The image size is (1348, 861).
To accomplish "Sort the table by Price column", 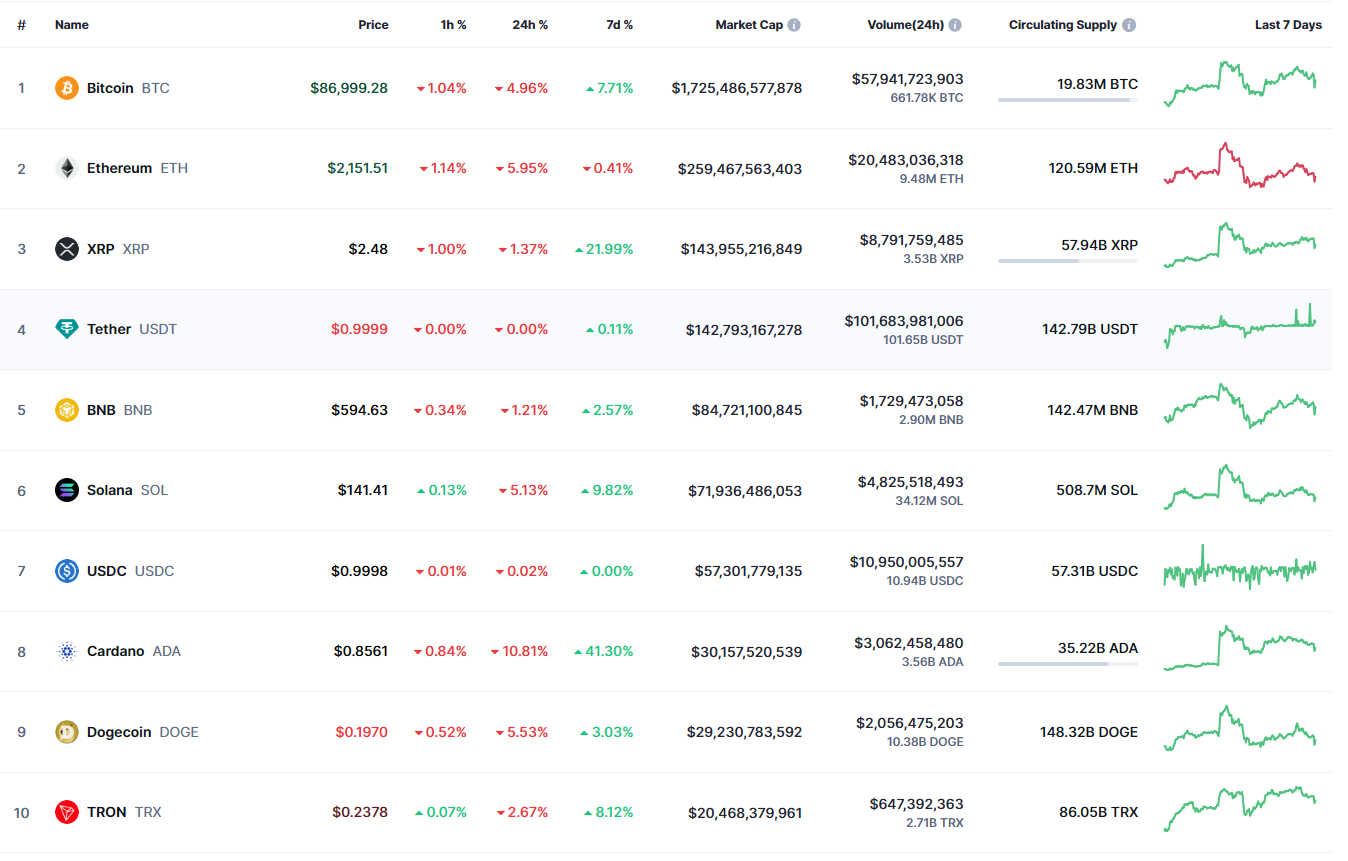I will (x=373, y=25).
